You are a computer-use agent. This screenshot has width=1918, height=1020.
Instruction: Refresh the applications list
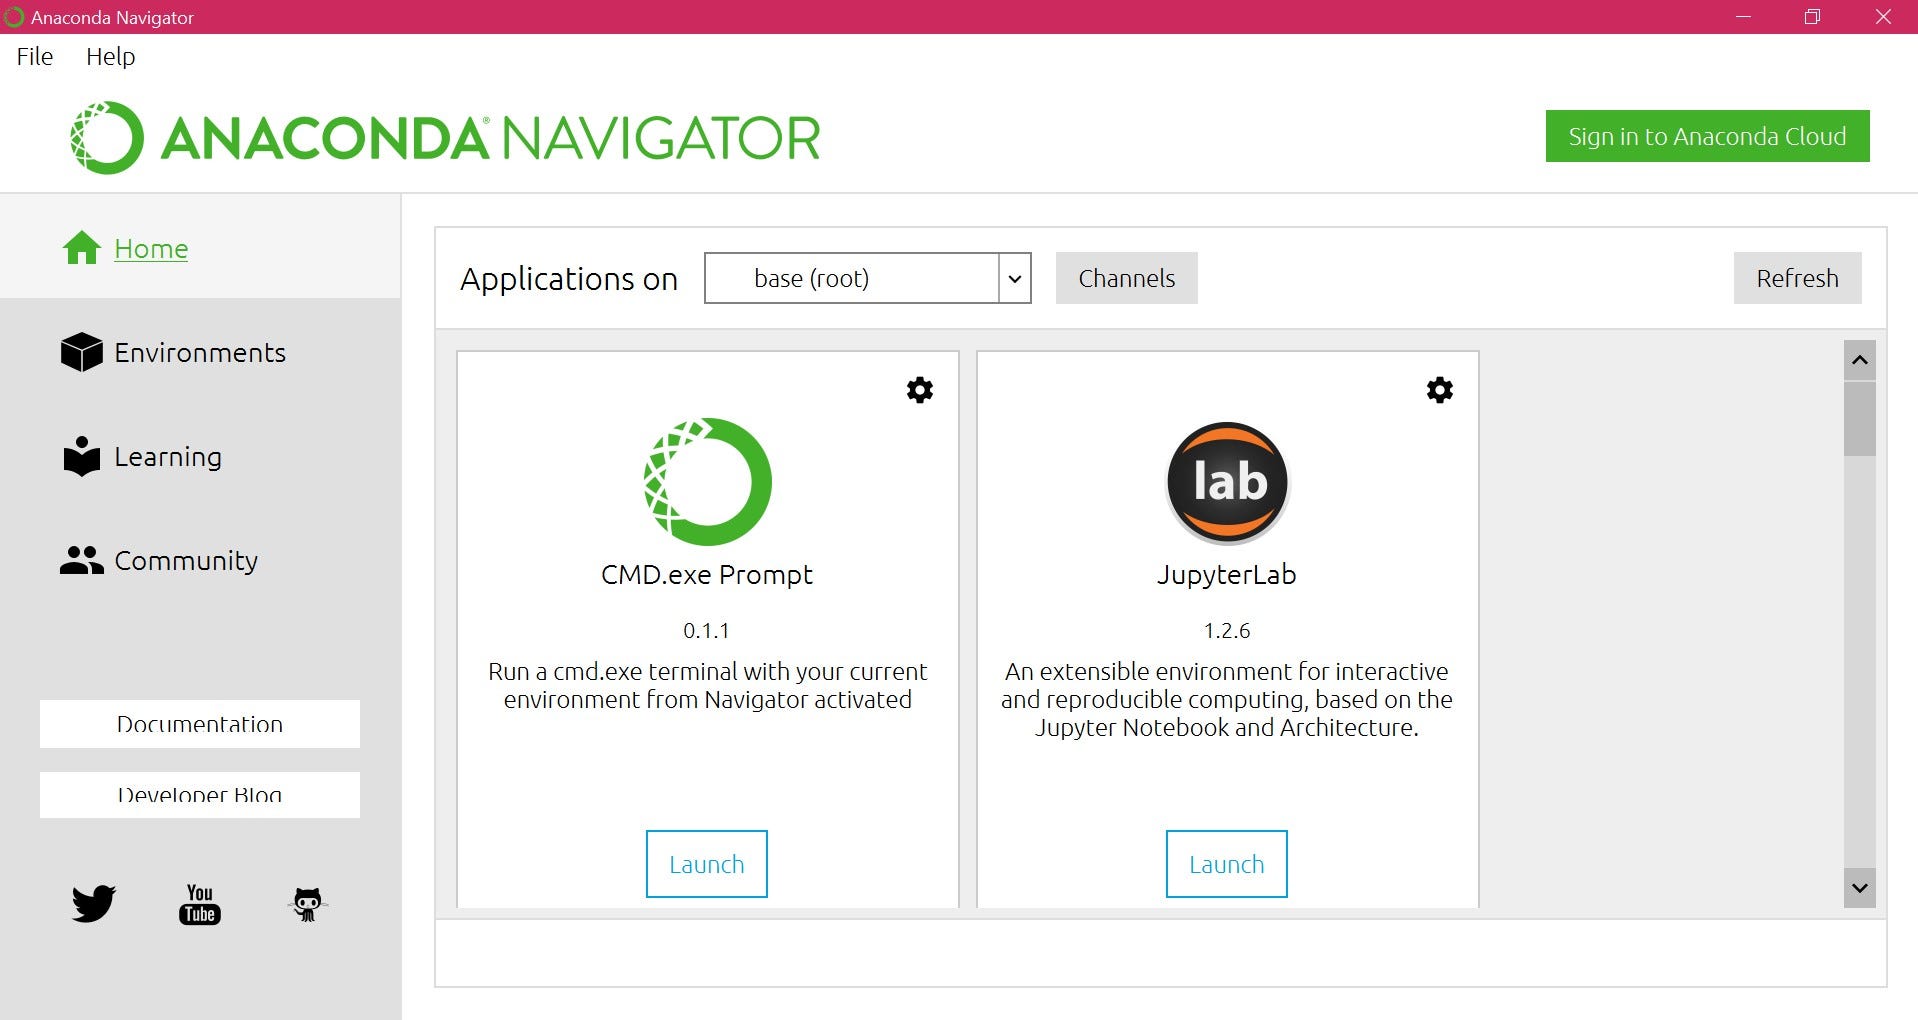click(x=1798, y=278)
